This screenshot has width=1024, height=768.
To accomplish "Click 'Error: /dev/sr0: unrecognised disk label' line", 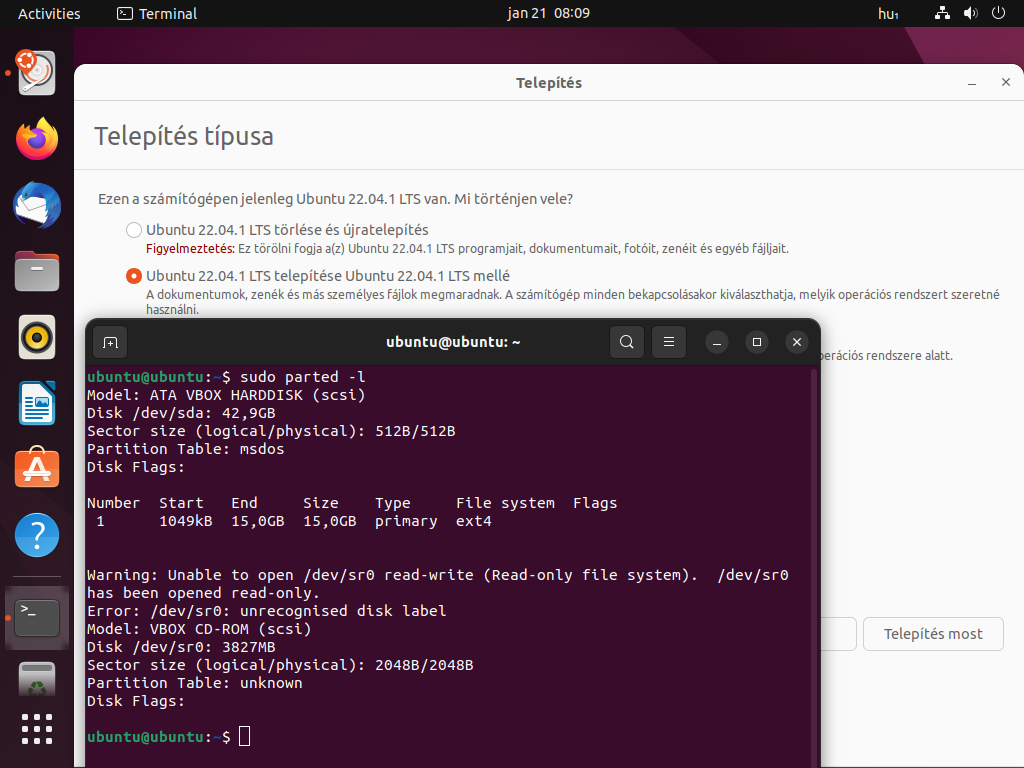I will pyautogui.click(x=266, y=611).
